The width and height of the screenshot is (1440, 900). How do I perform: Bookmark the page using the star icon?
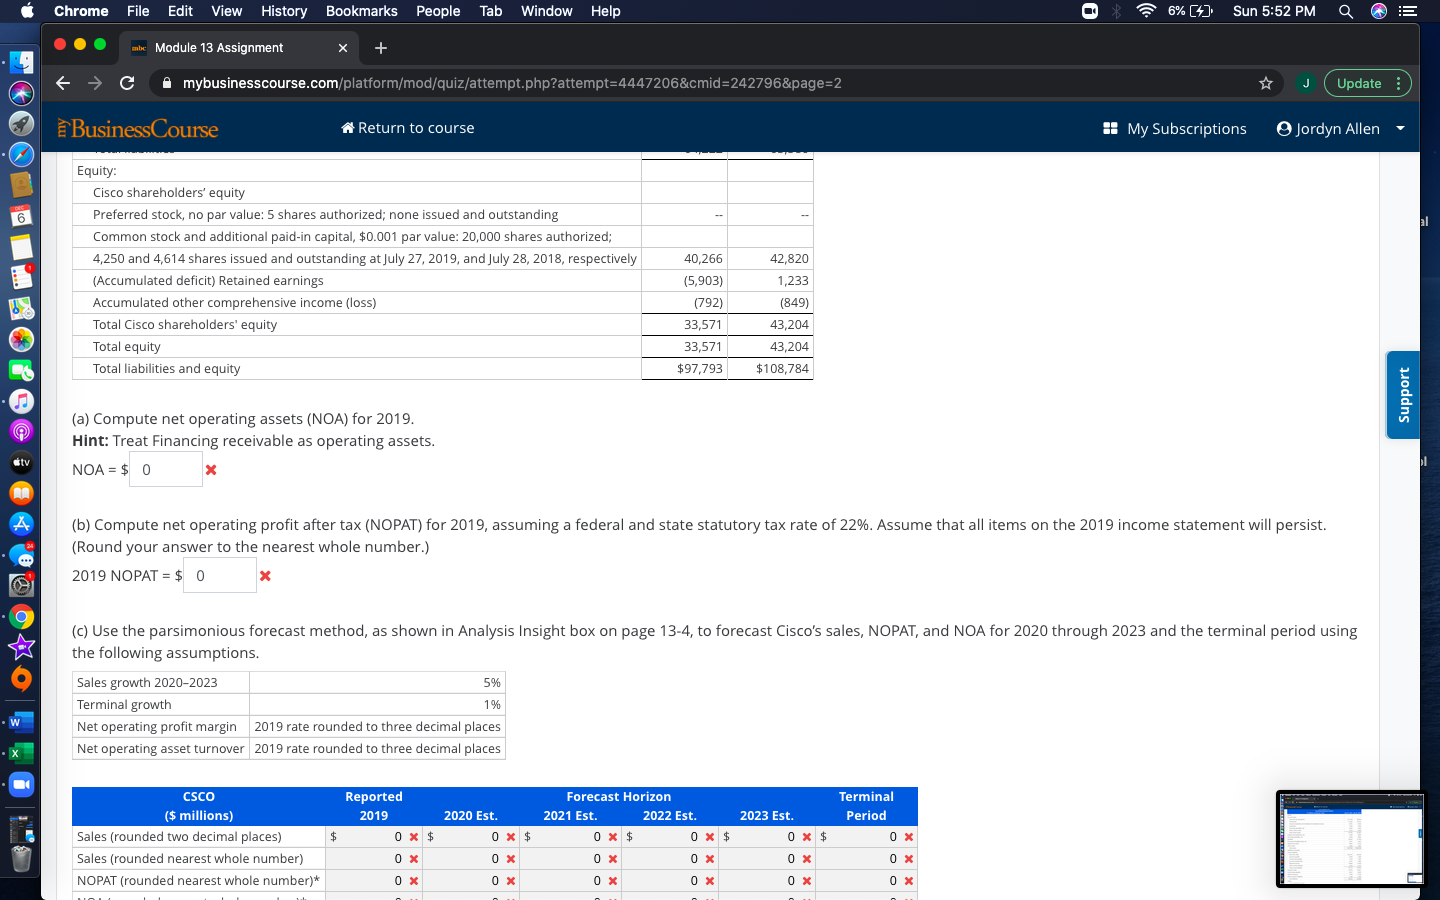(1266, 83)
